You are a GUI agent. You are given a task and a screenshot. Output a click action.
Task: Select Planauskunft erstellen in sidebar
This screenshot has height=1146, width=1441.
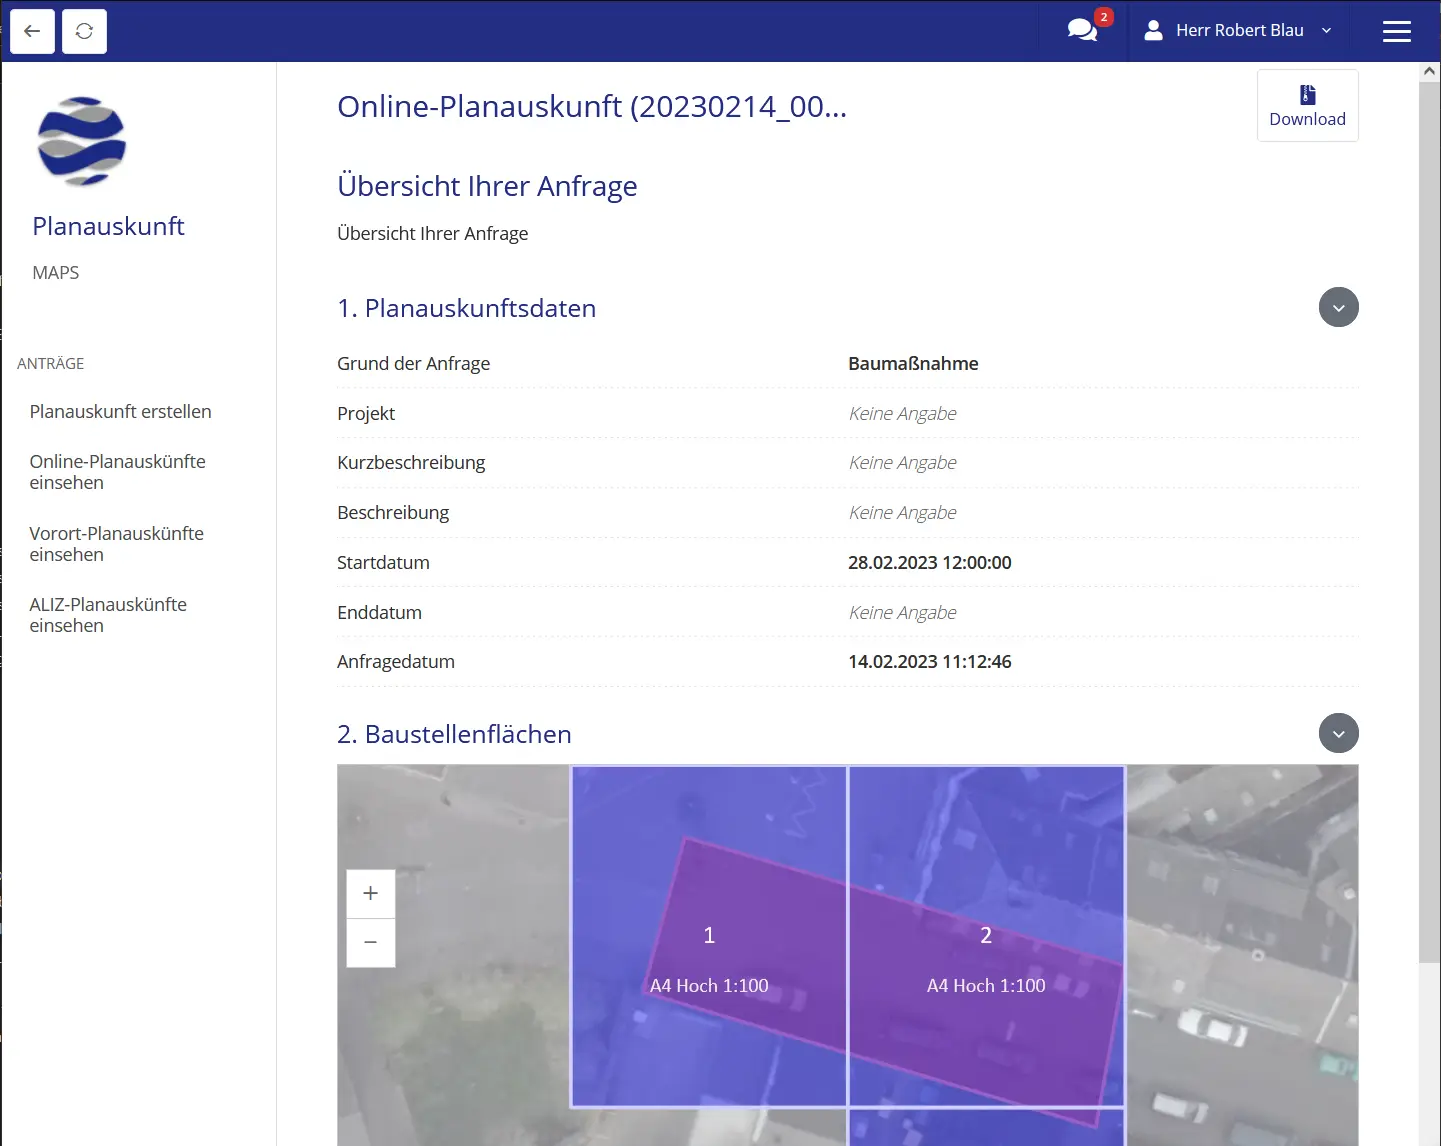[120, 411]
